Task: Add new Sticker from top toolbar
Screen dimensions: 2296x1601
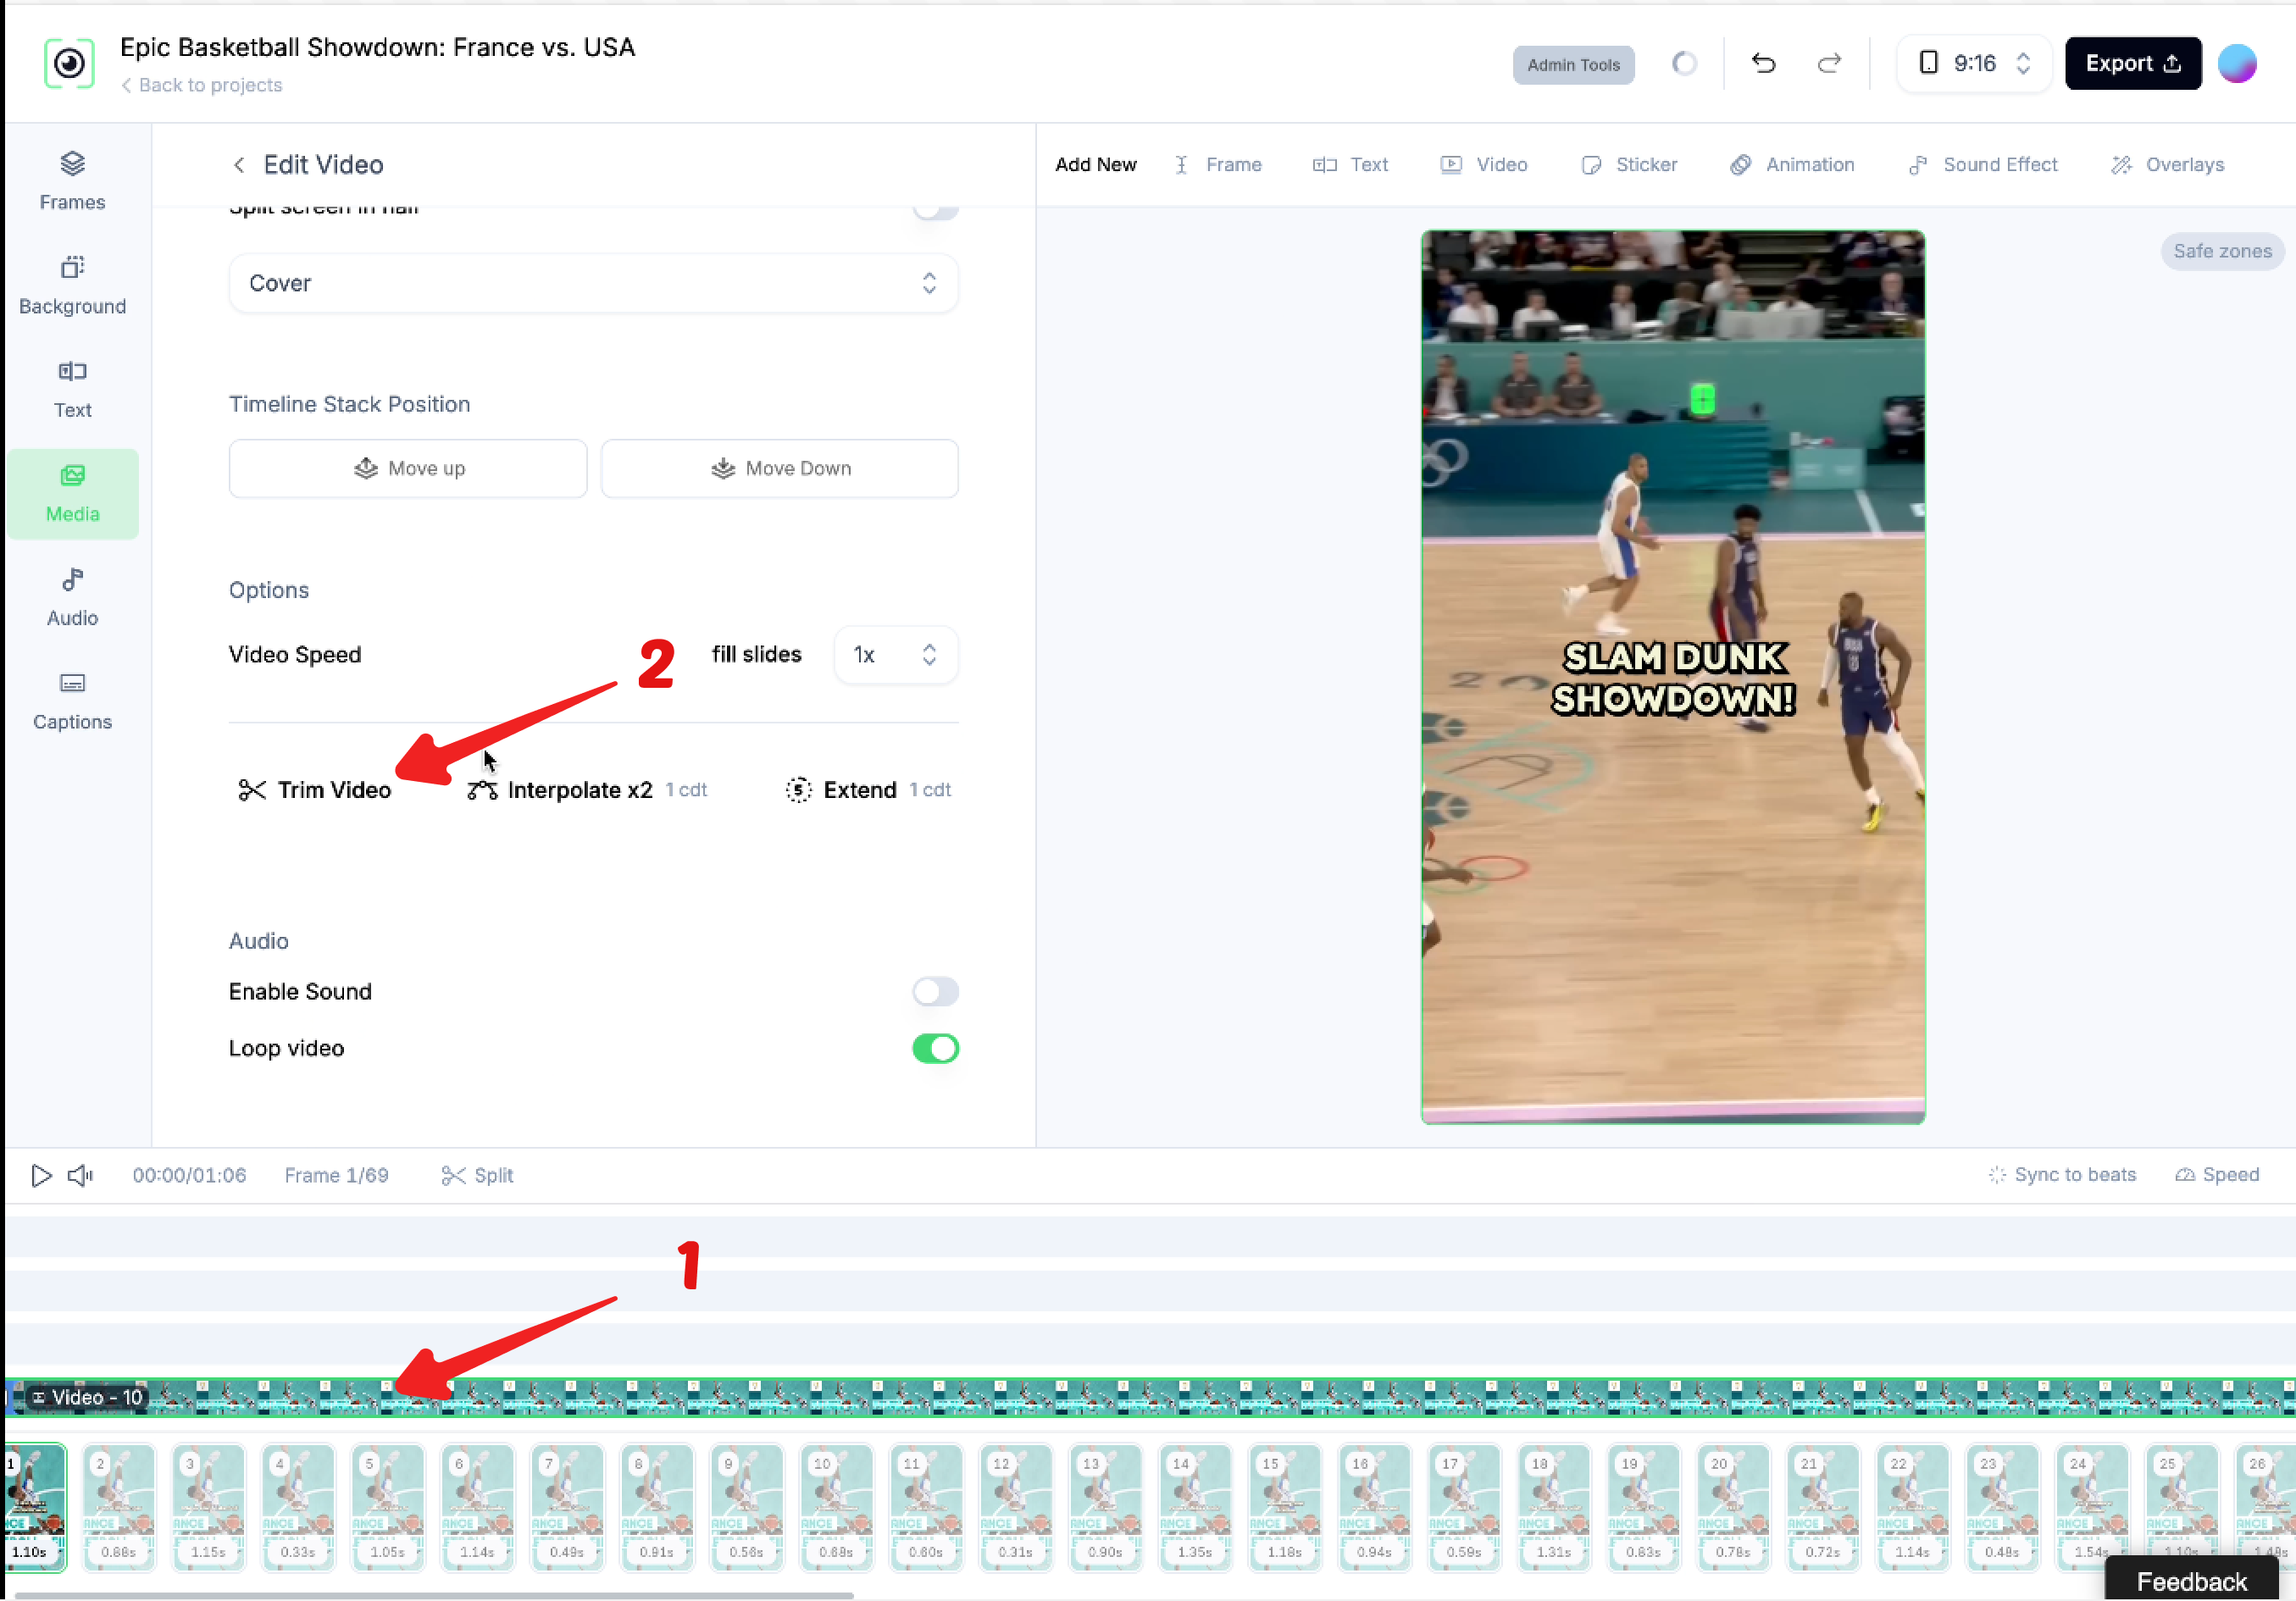Action: click(1629, 164)
